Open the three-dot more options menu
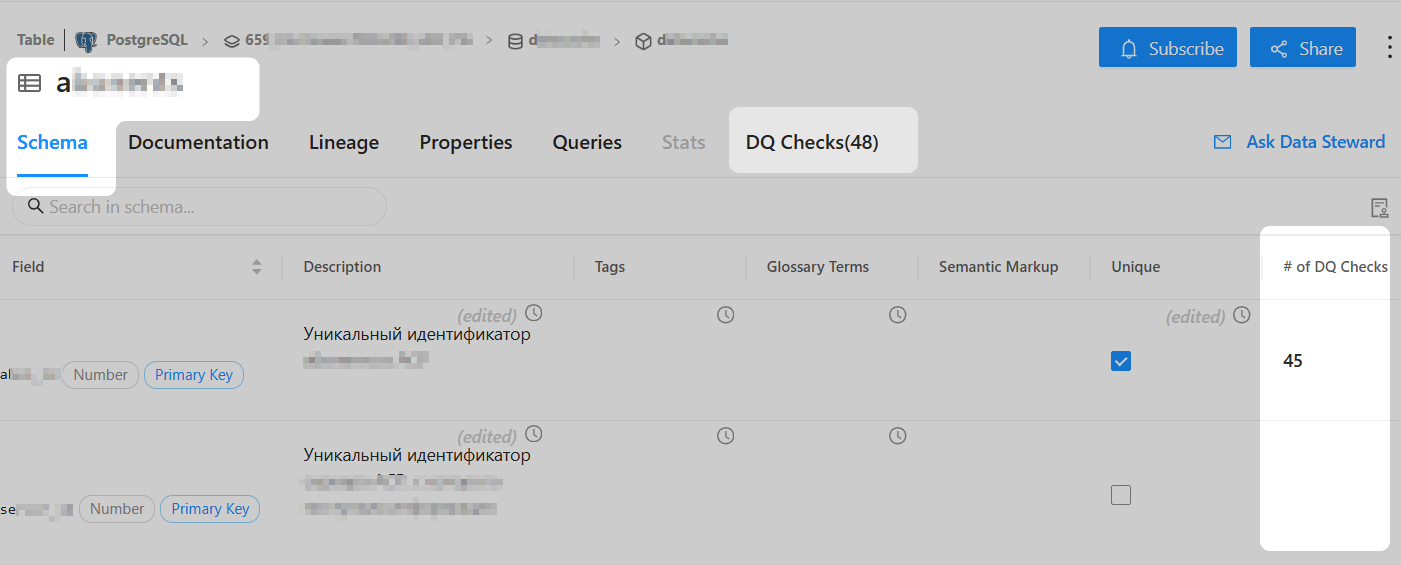 pyautogui.click(x=1389, y=48)
